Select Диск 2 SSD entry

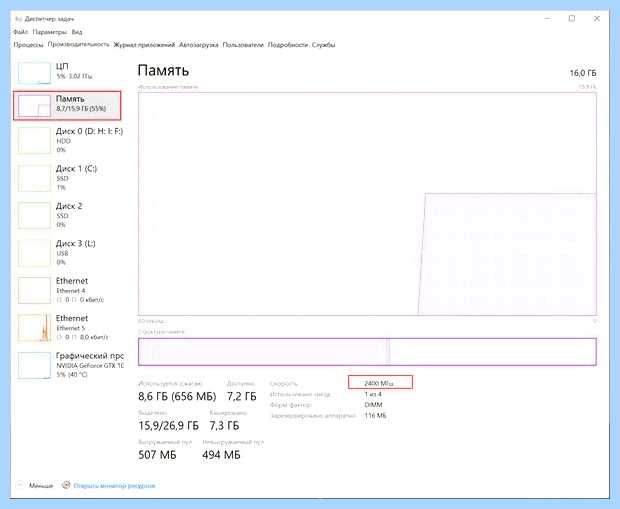point(68,215)
